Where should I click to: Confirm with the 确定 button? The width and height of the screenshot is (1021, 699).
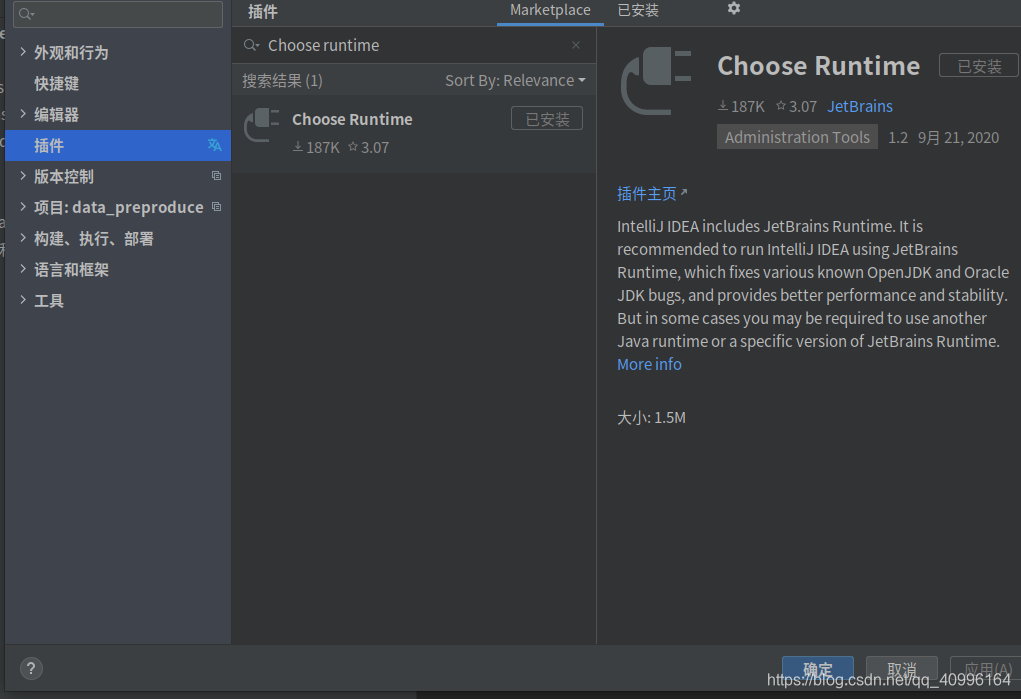818,669
